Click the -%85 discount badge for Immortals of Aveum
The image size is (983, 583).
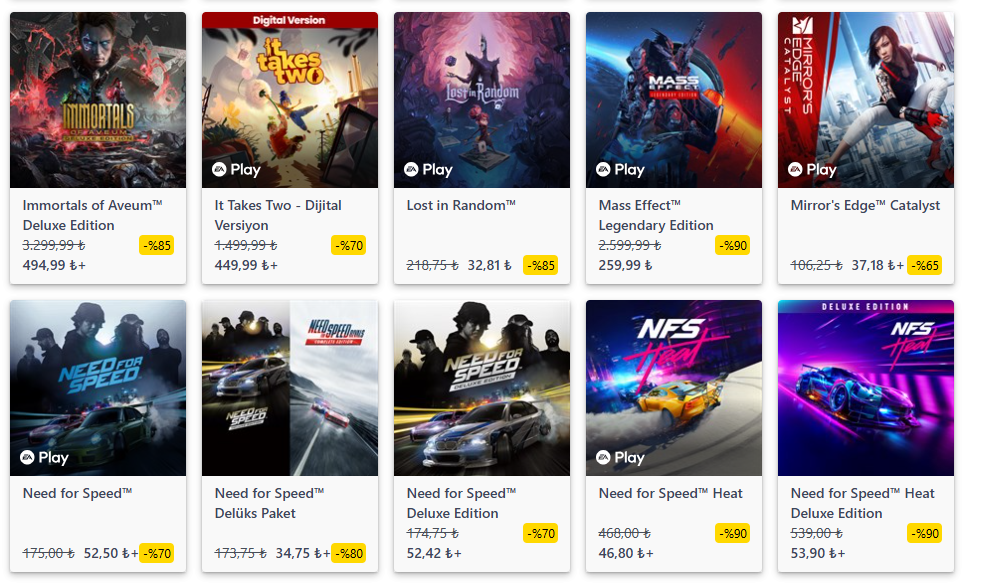(157, 245)
